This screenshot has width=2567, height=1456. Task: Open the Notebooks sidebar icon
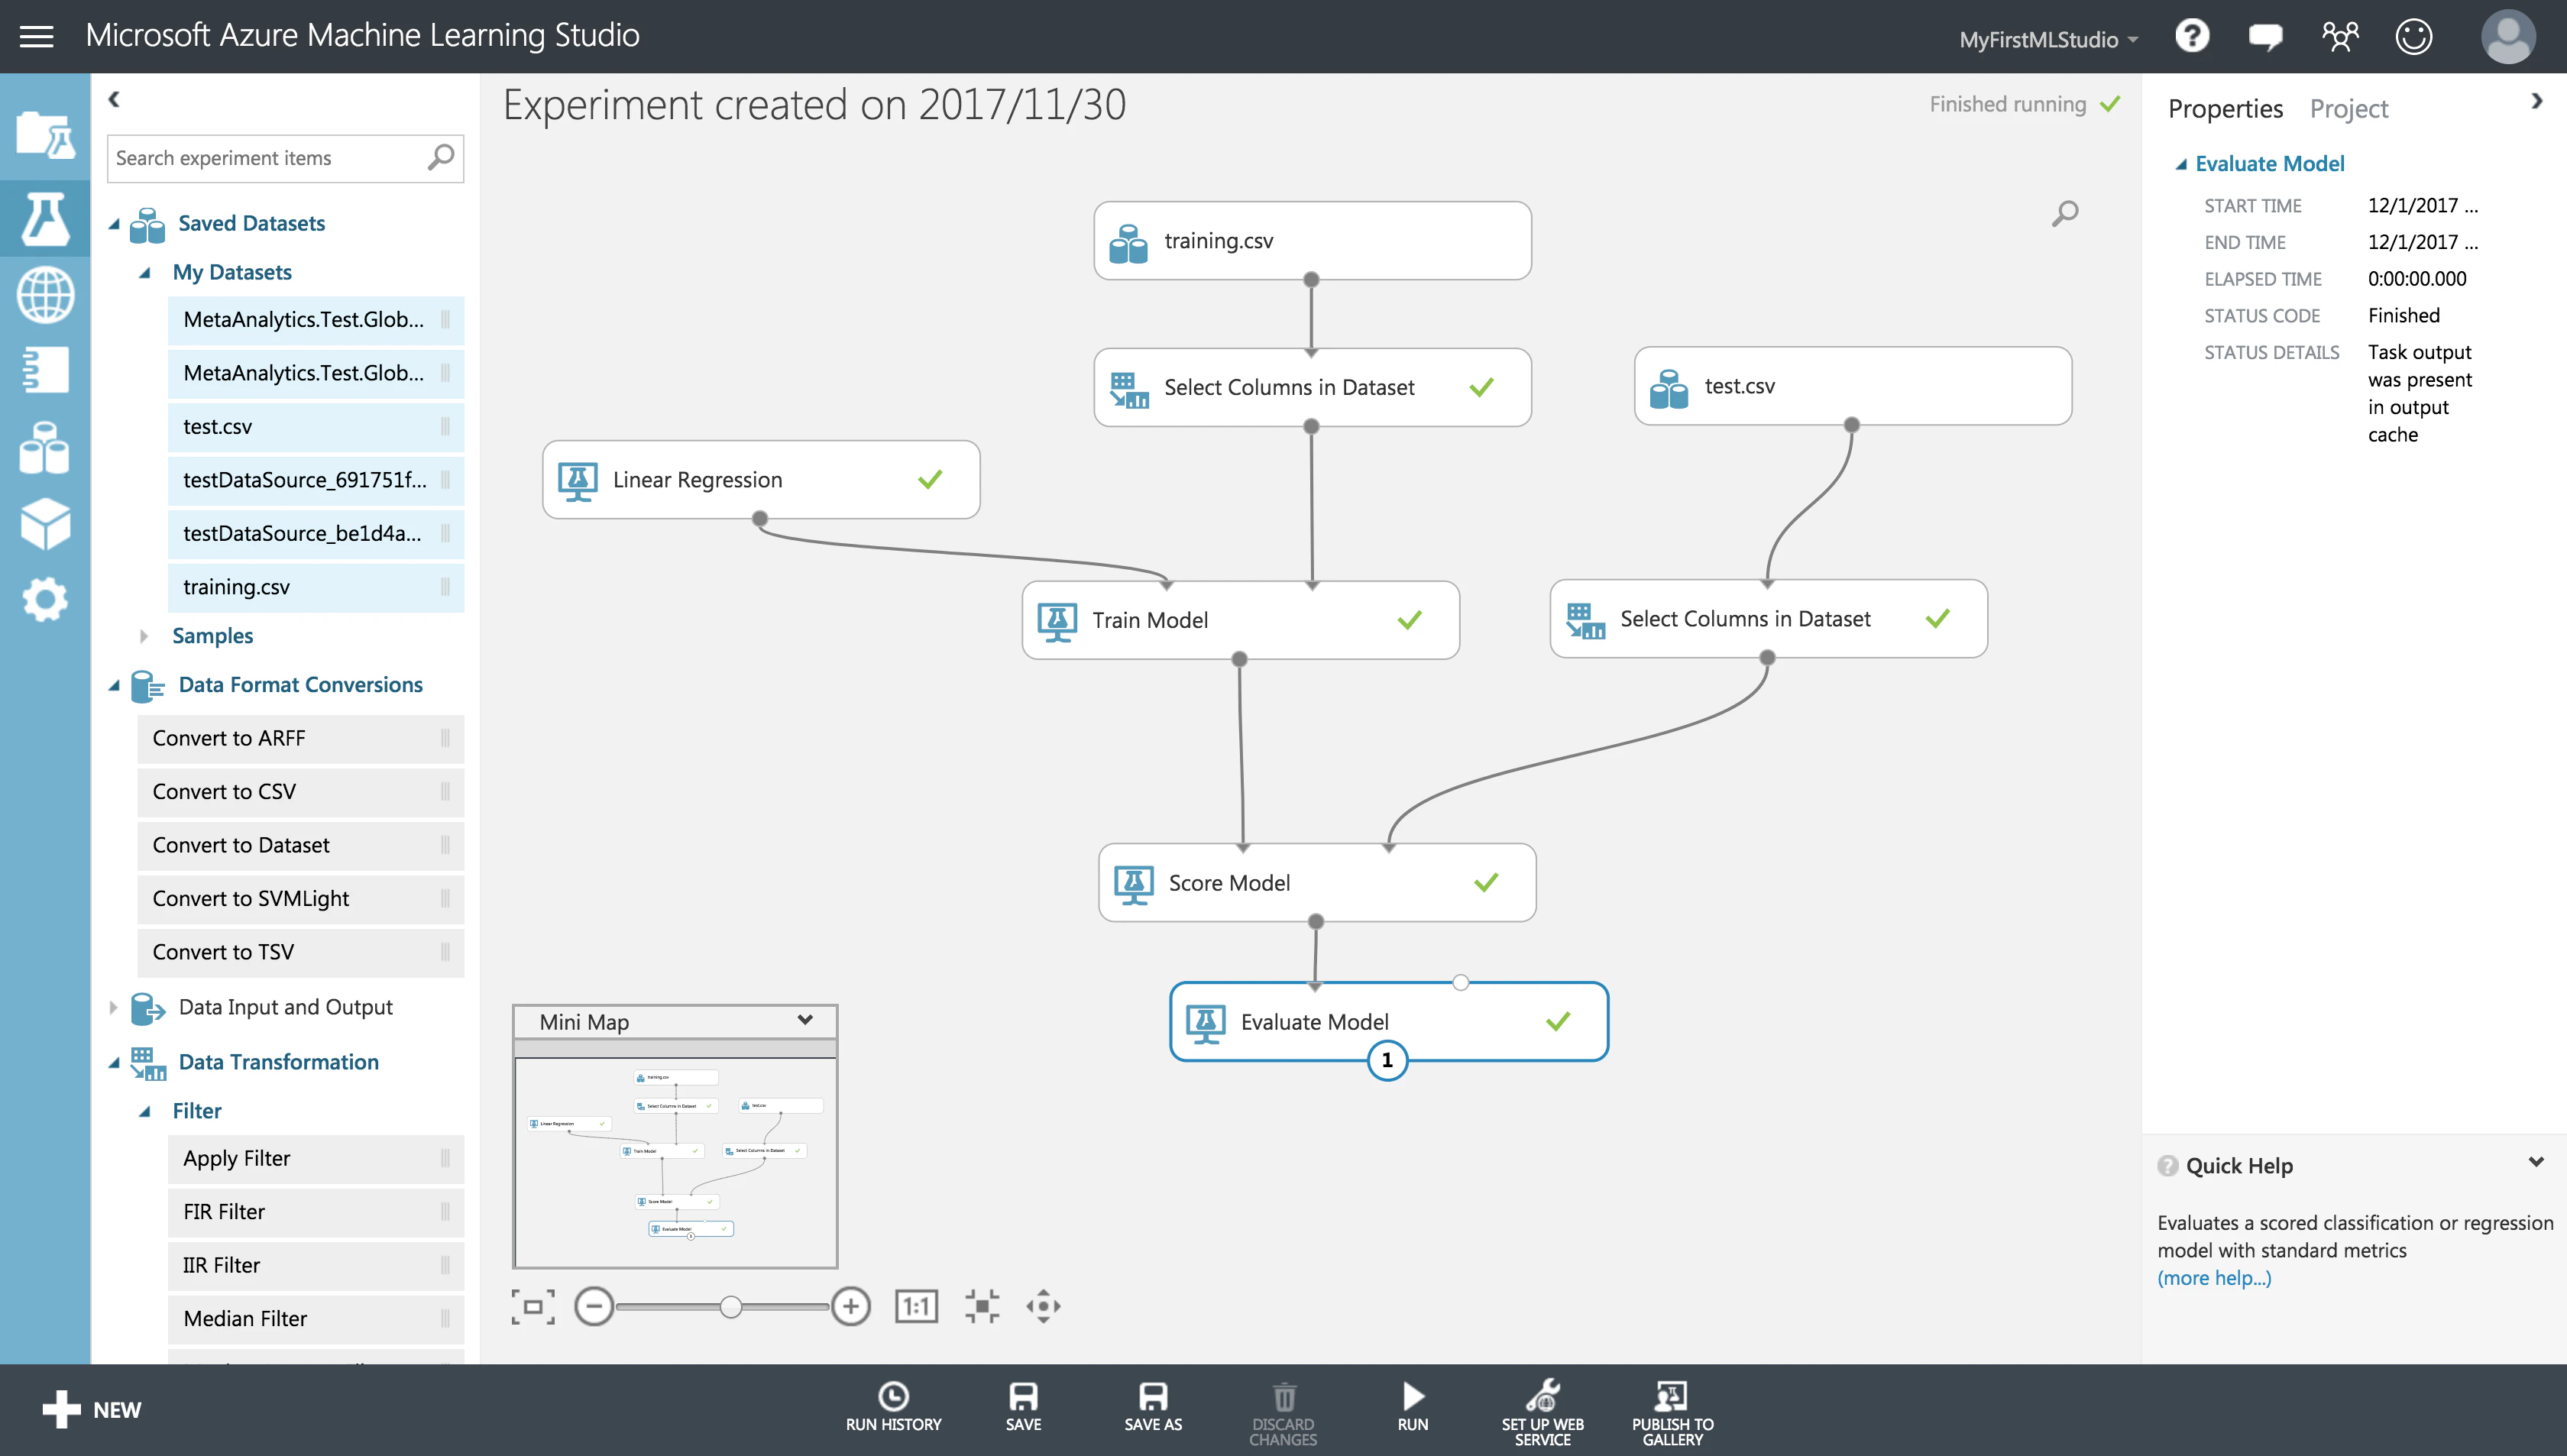click(45, 369)
